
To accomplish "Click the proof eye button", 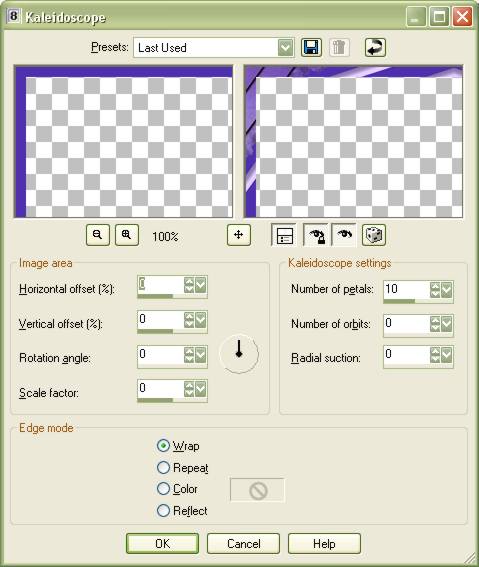I will 344,235.
